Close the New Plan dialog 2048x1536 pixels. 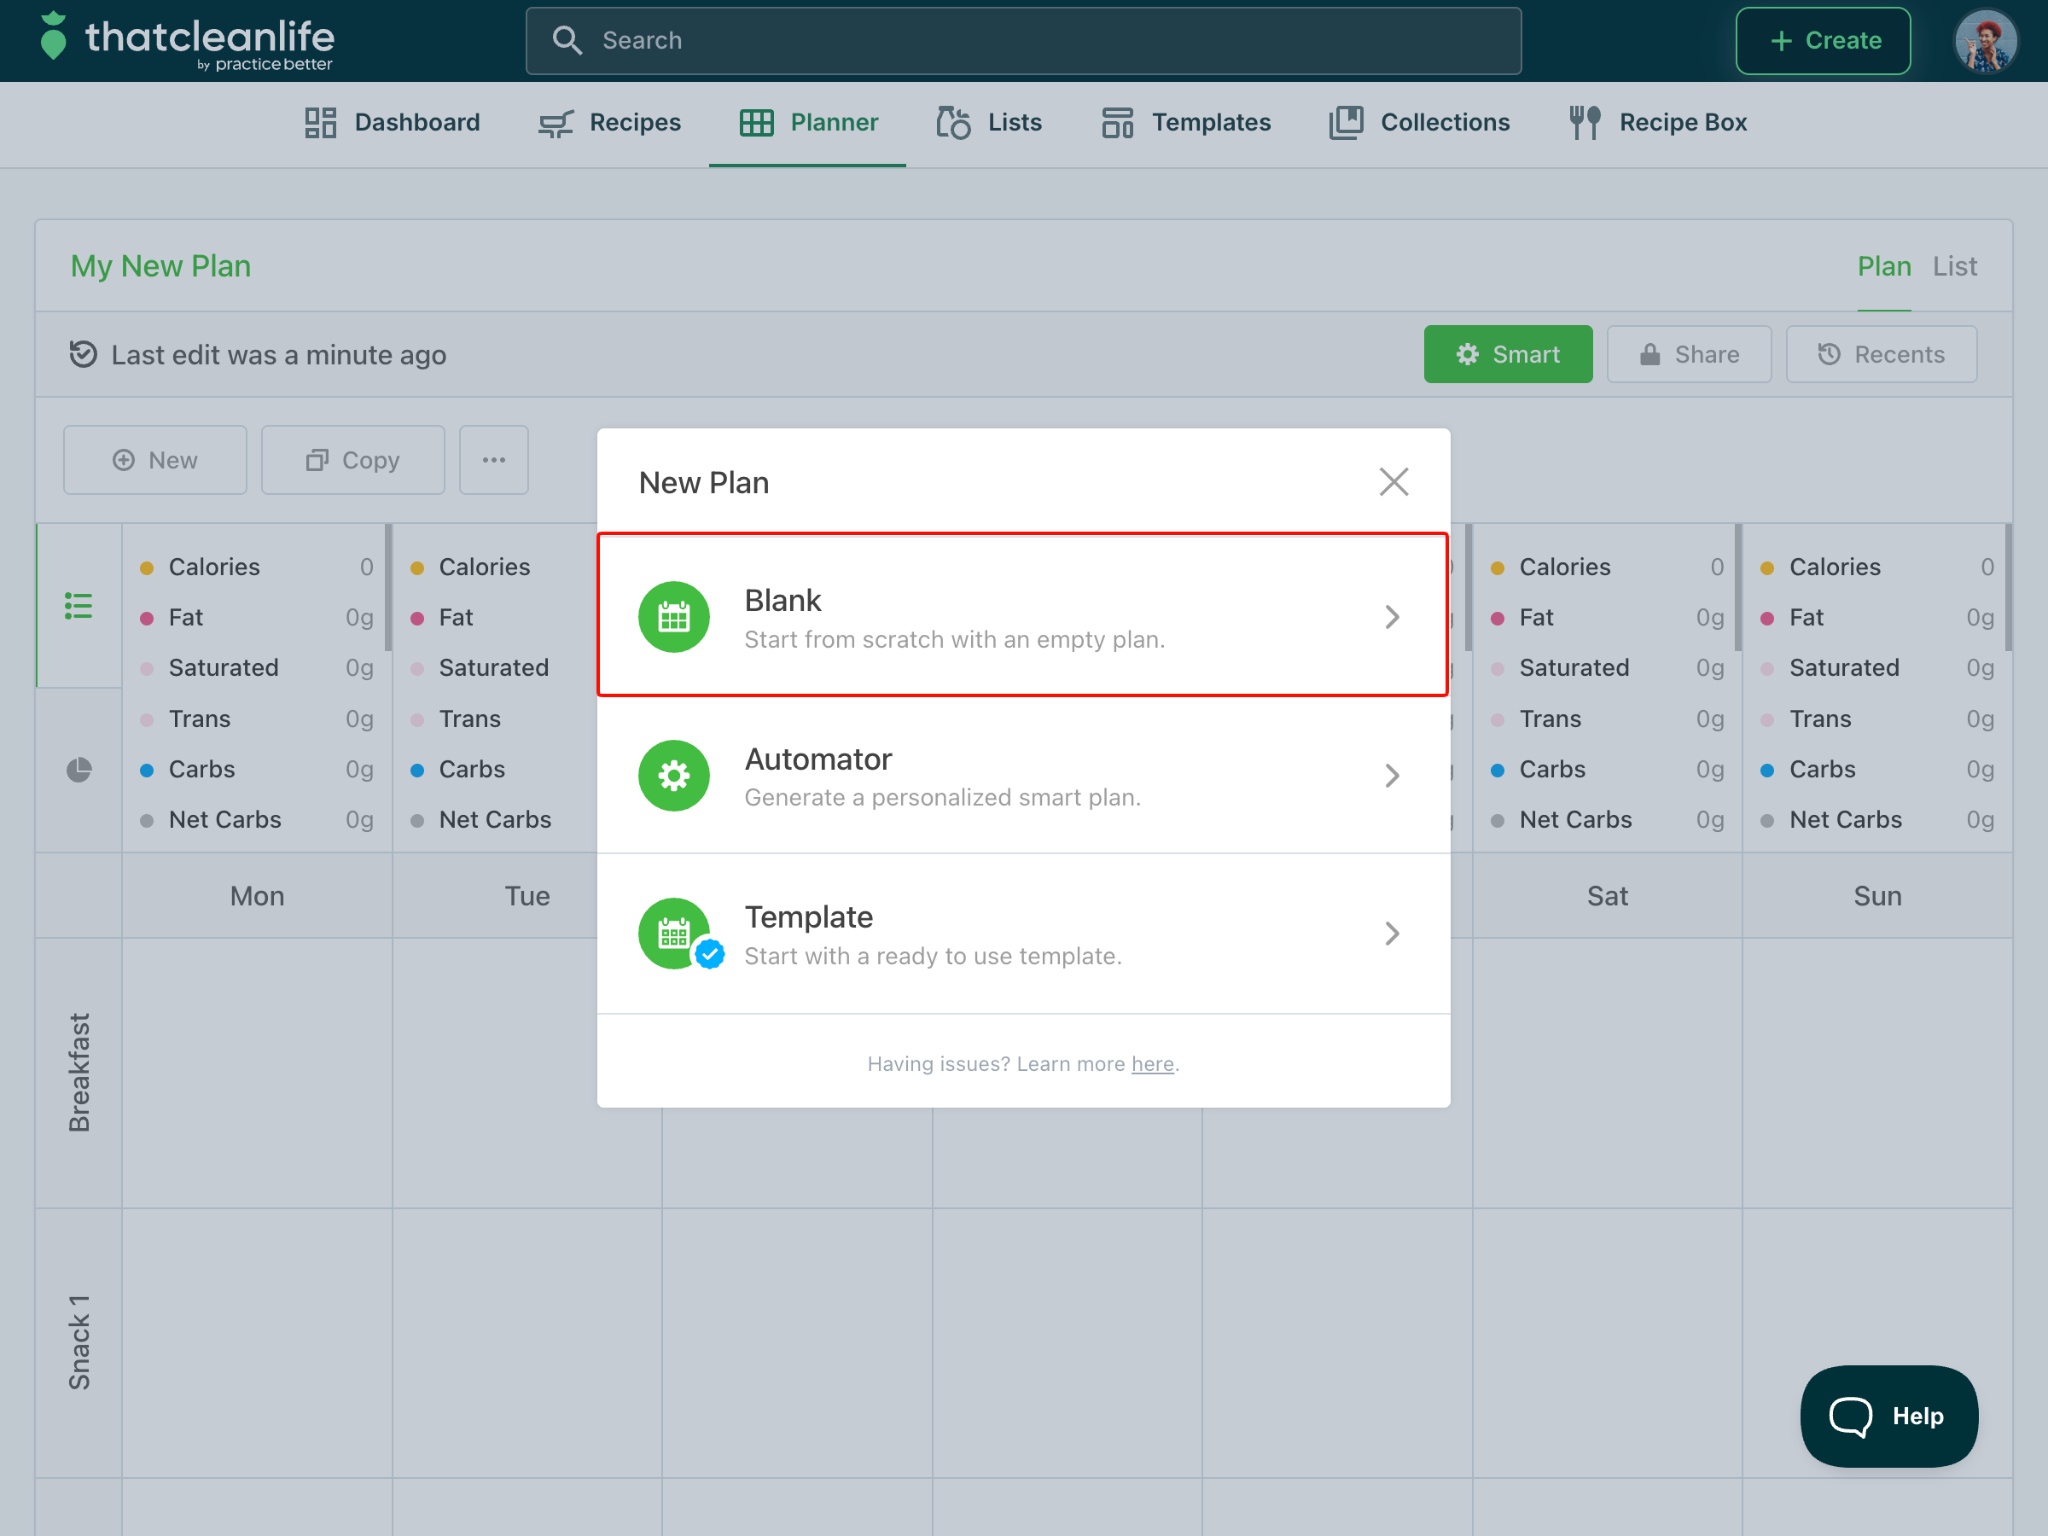pyautogui.click(x=1393, y=482)
